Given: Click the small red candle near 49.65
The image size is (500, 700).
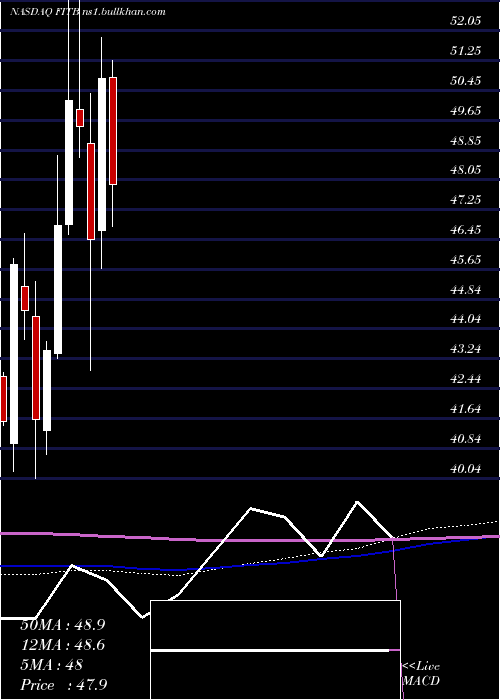Looking at the screenshot, I should click(x=80, y=118).
